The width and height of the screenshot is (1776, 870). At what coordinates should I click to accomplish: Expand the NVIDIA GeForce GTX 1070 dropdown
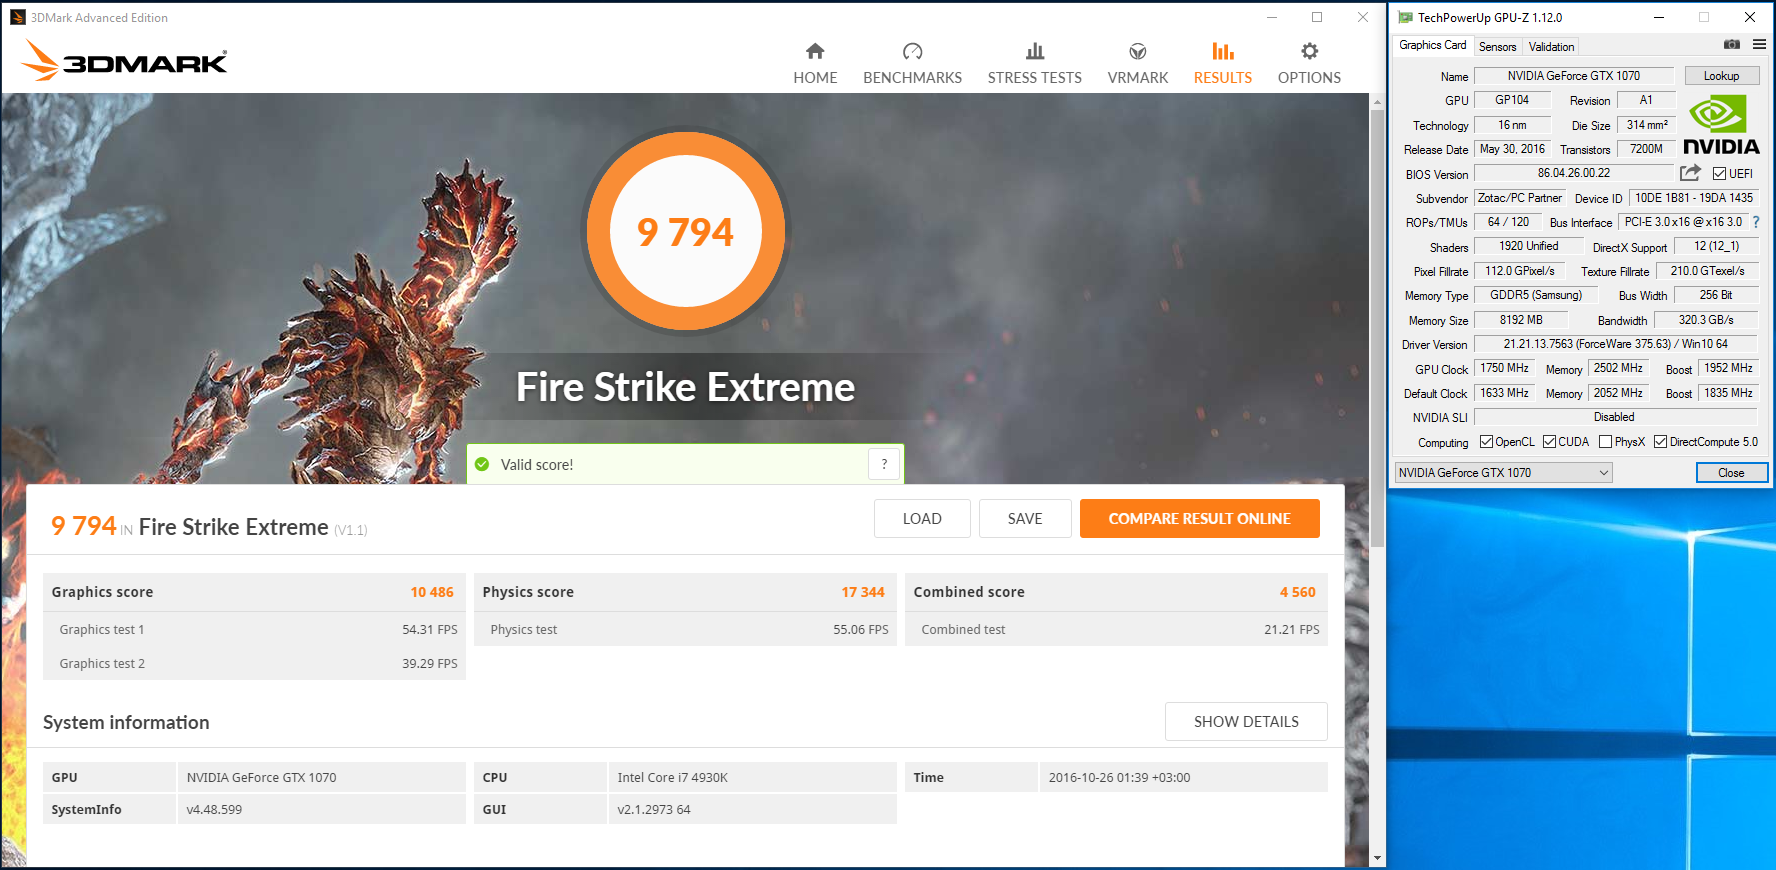tap(1503, 473)
